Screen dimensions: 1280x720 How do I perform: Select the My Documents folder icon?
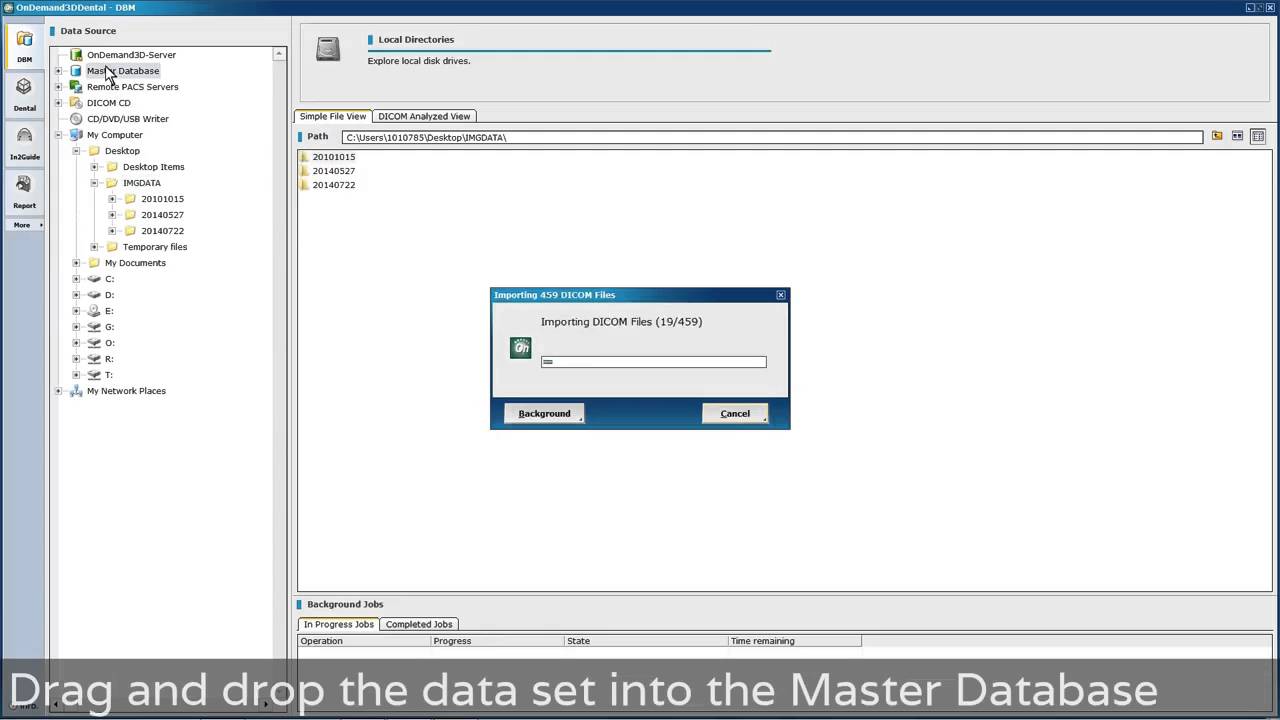[94, 263]
